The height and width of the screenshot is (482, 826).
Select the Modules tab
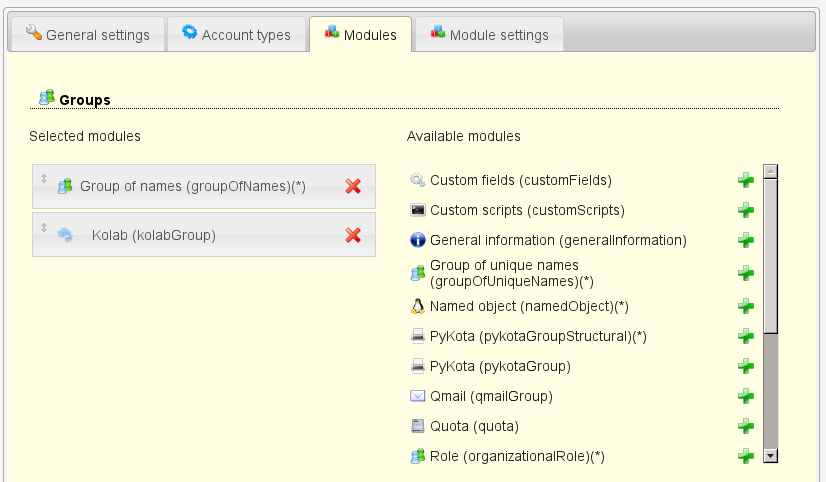(x=360, y=35)
